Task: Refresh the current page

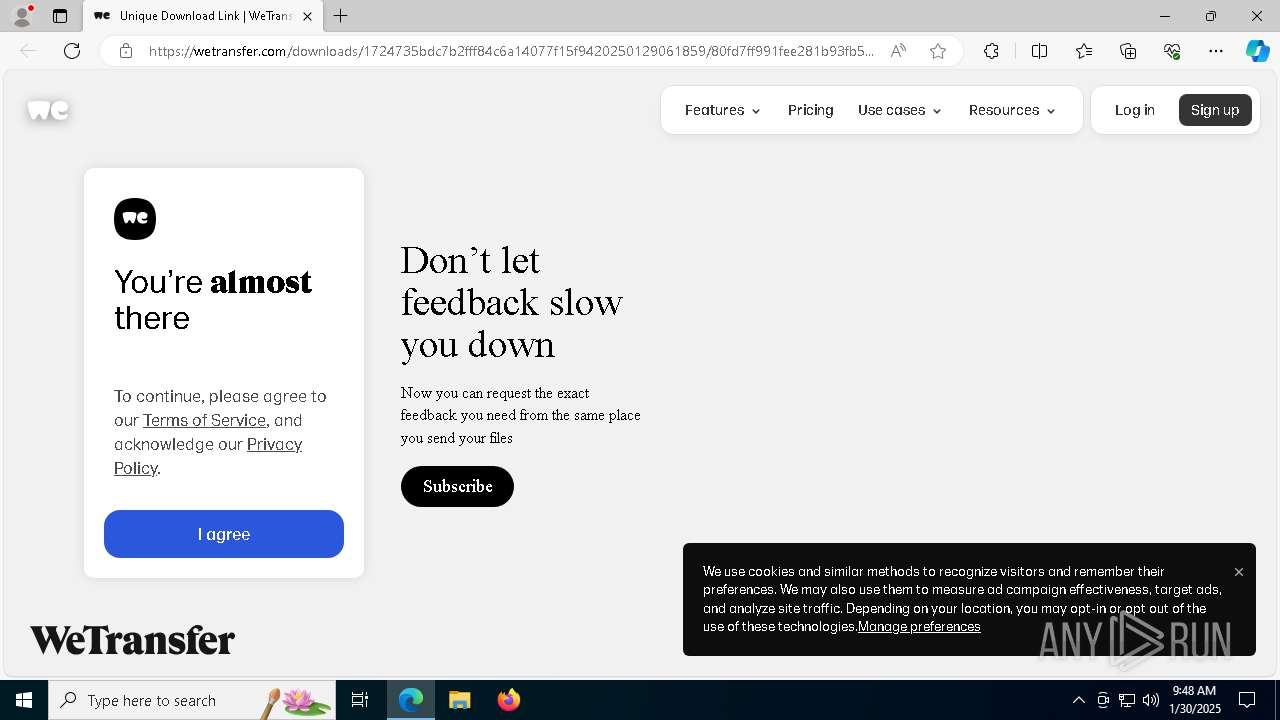Action: pos(72,51)
